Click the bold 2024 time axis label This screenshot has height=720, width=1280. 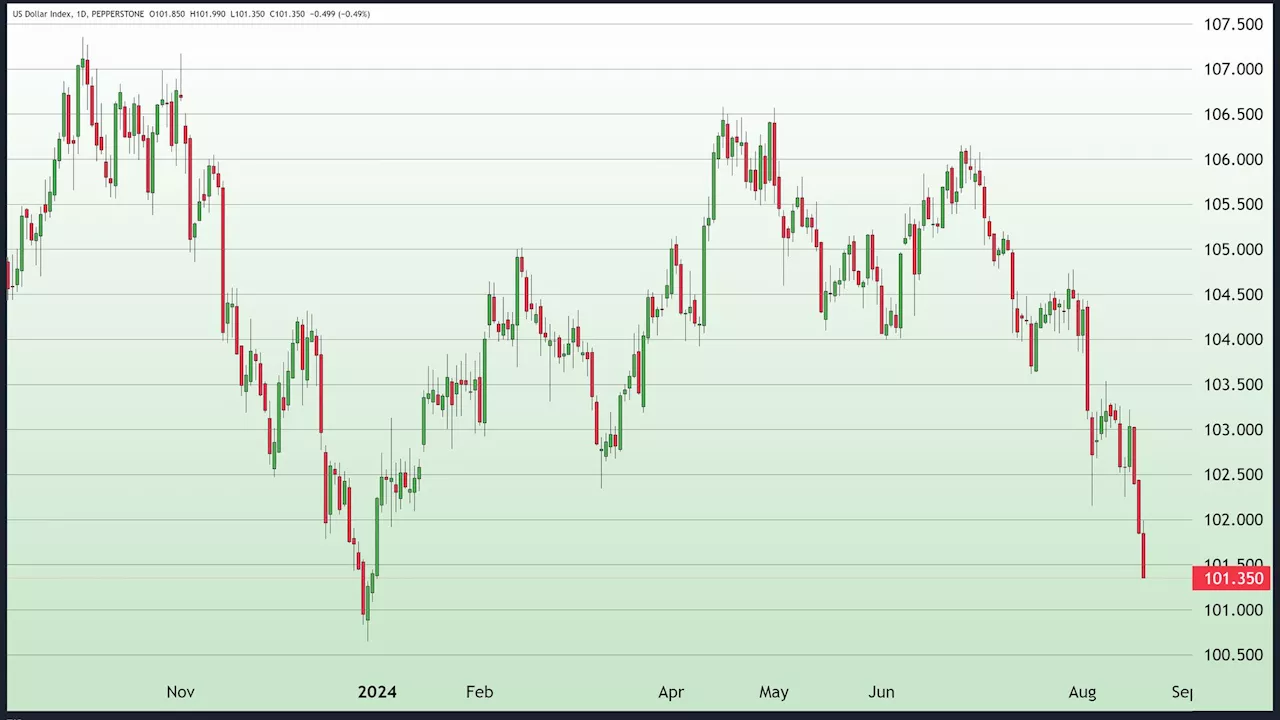tap(377, 691)
